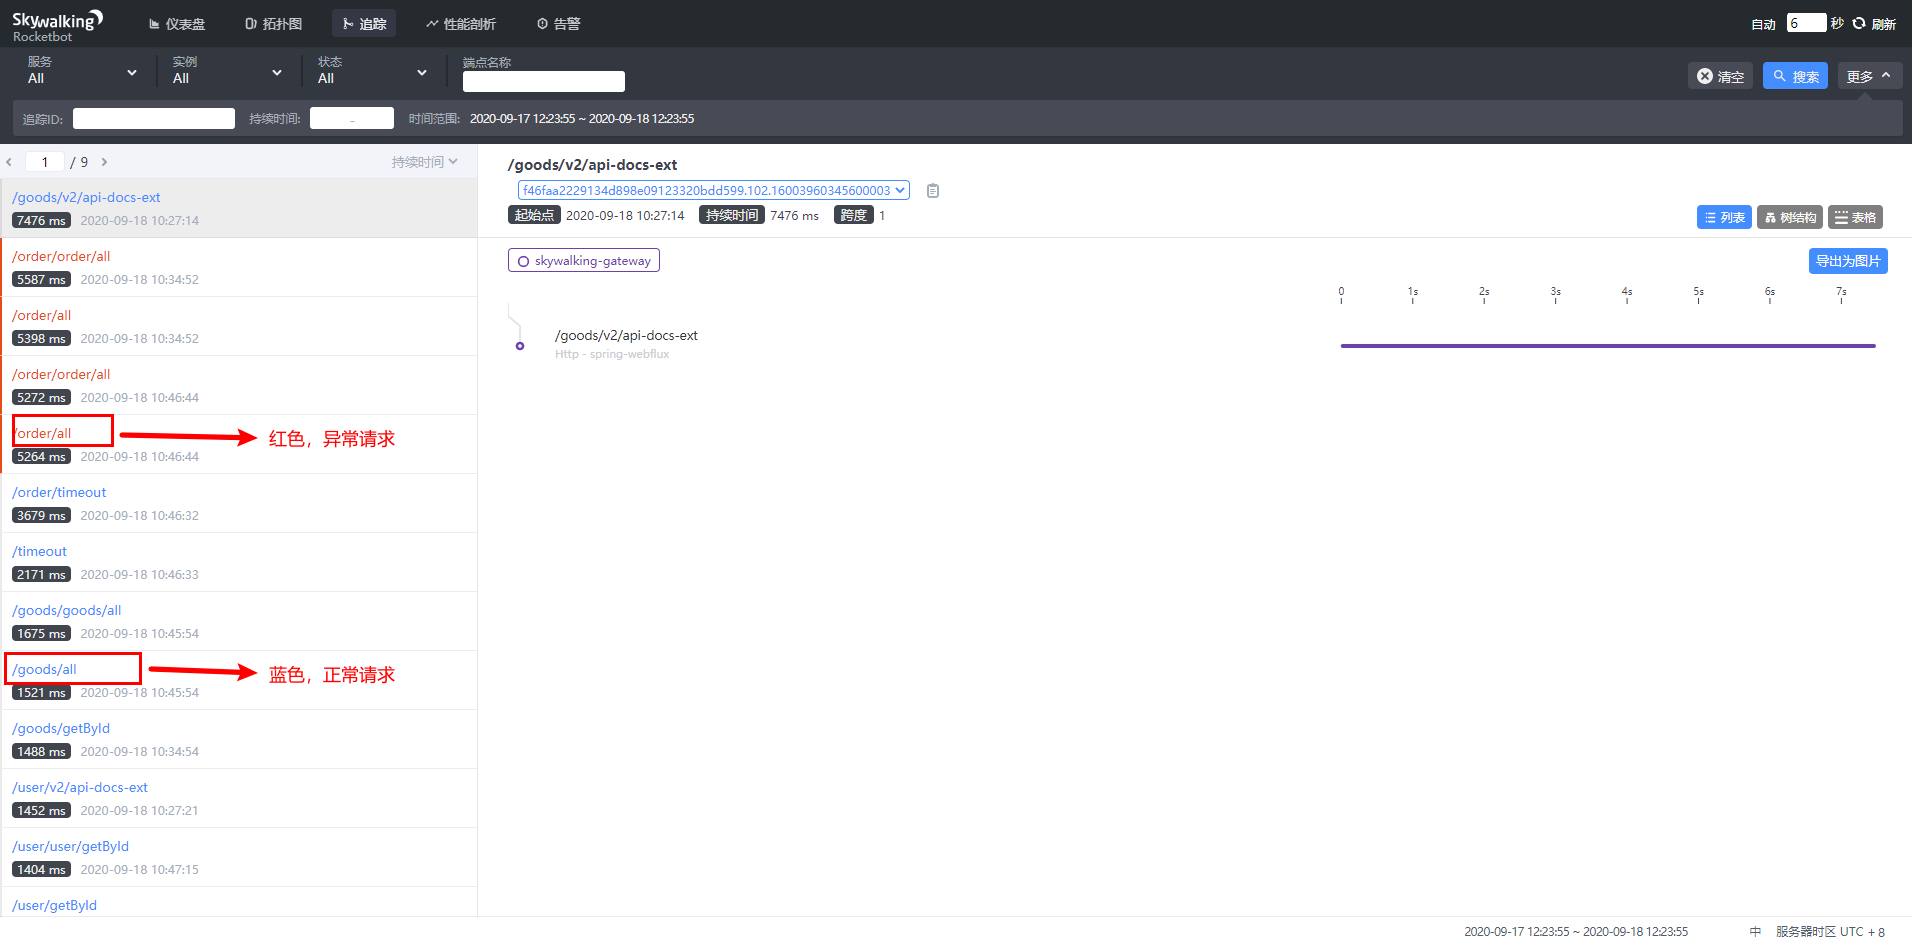The width and height of the screenshot is (1912, 945).
Task: Open the /order/all trace with 5264 ms
Action: (x=239, y=444)
